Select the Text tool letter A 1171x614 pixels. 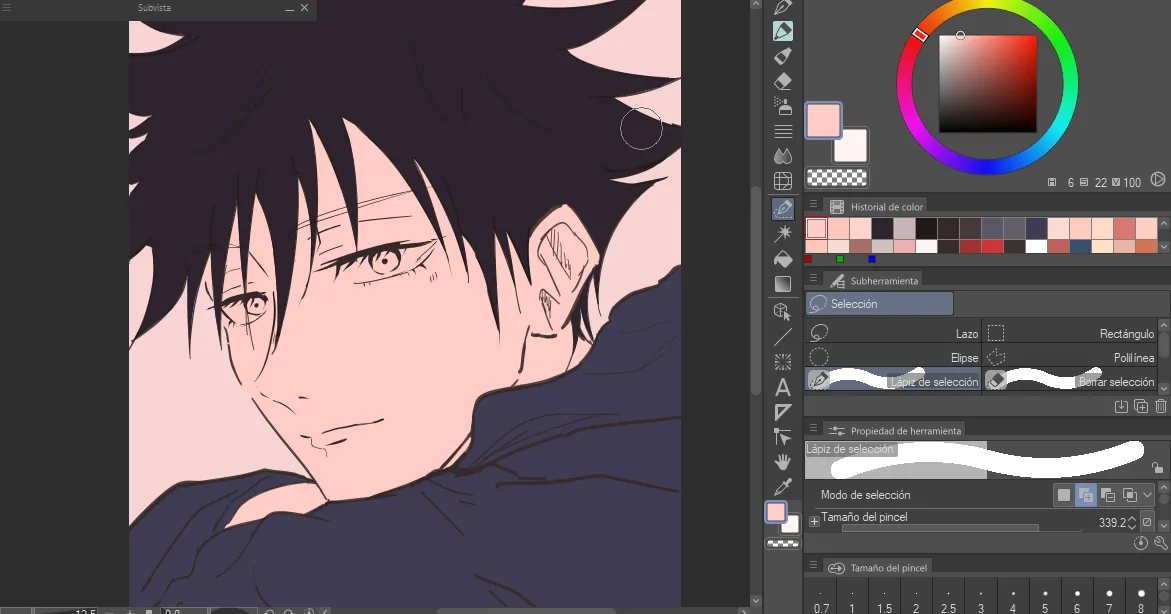(783, 388)
